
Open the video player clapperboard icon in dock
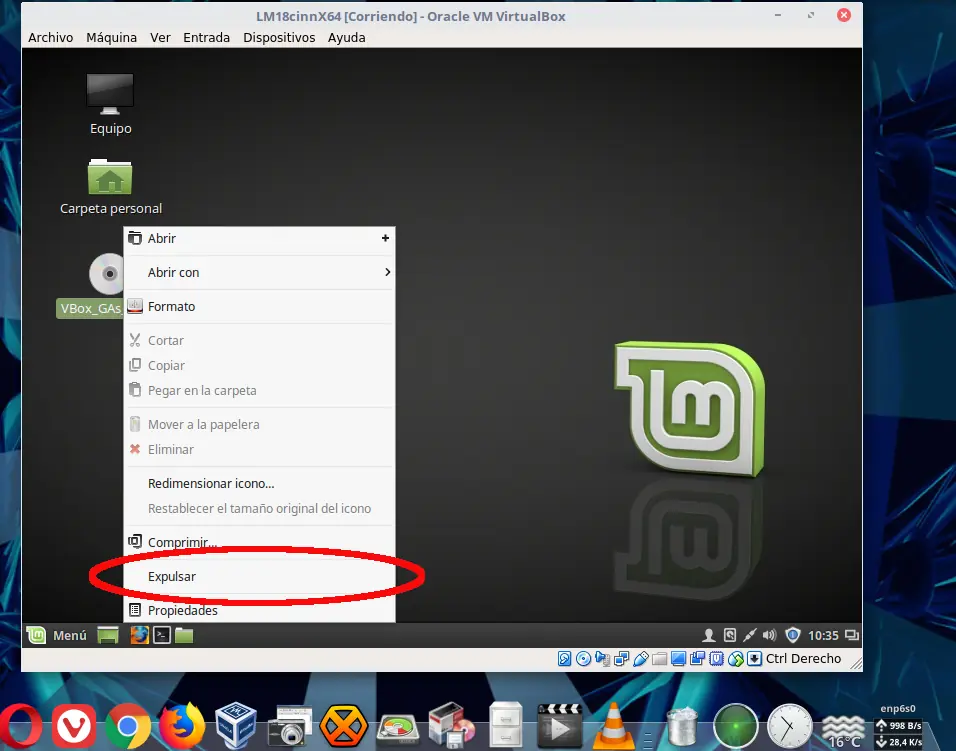[x=560, y=725]
